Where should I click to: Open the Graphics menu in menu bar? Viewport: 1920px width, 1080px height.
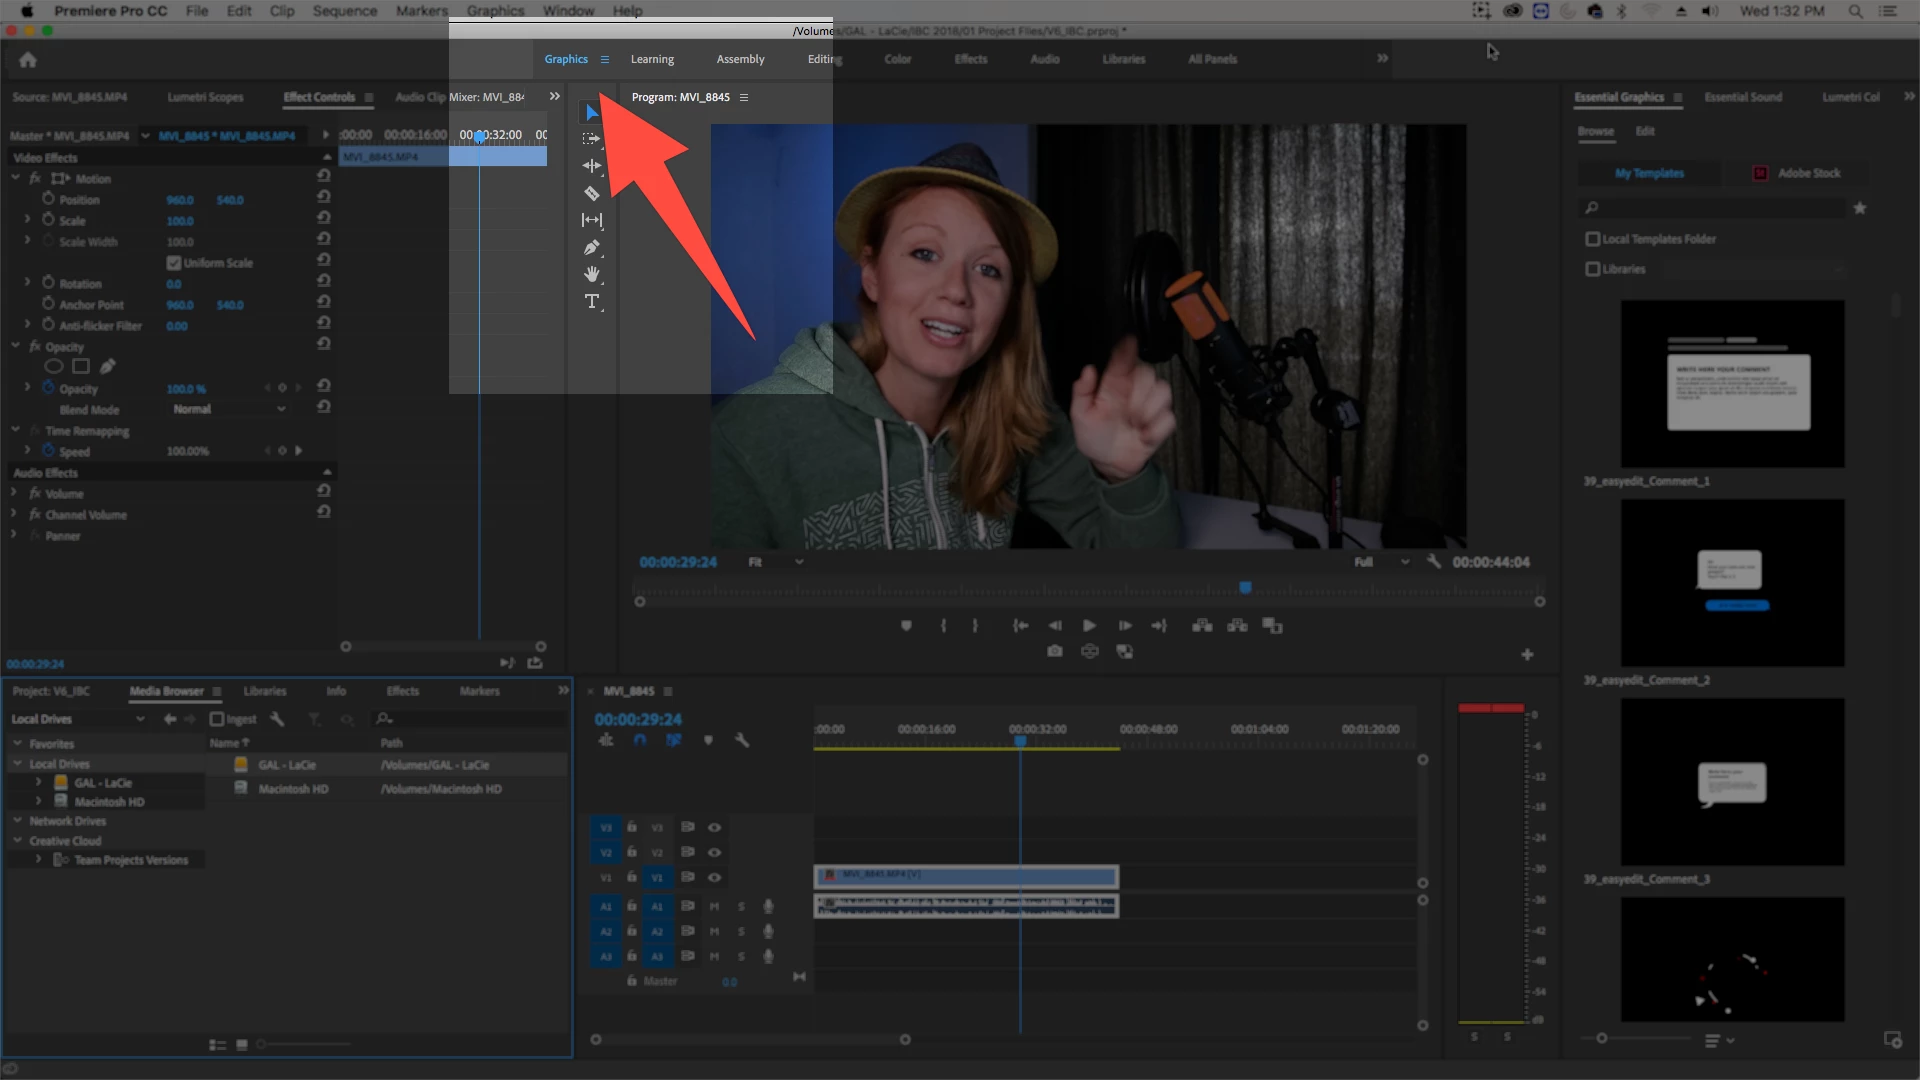[495, 11]
